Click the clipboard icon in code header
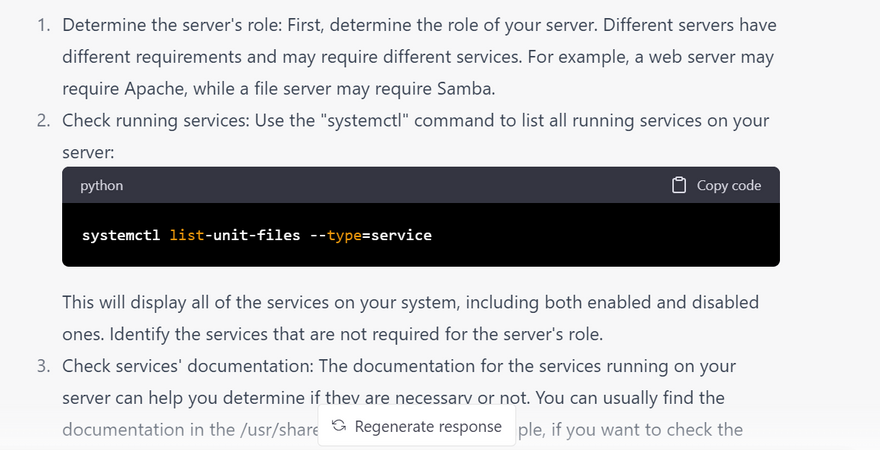The height and width of the screenshot is (450, 880). 679,186
